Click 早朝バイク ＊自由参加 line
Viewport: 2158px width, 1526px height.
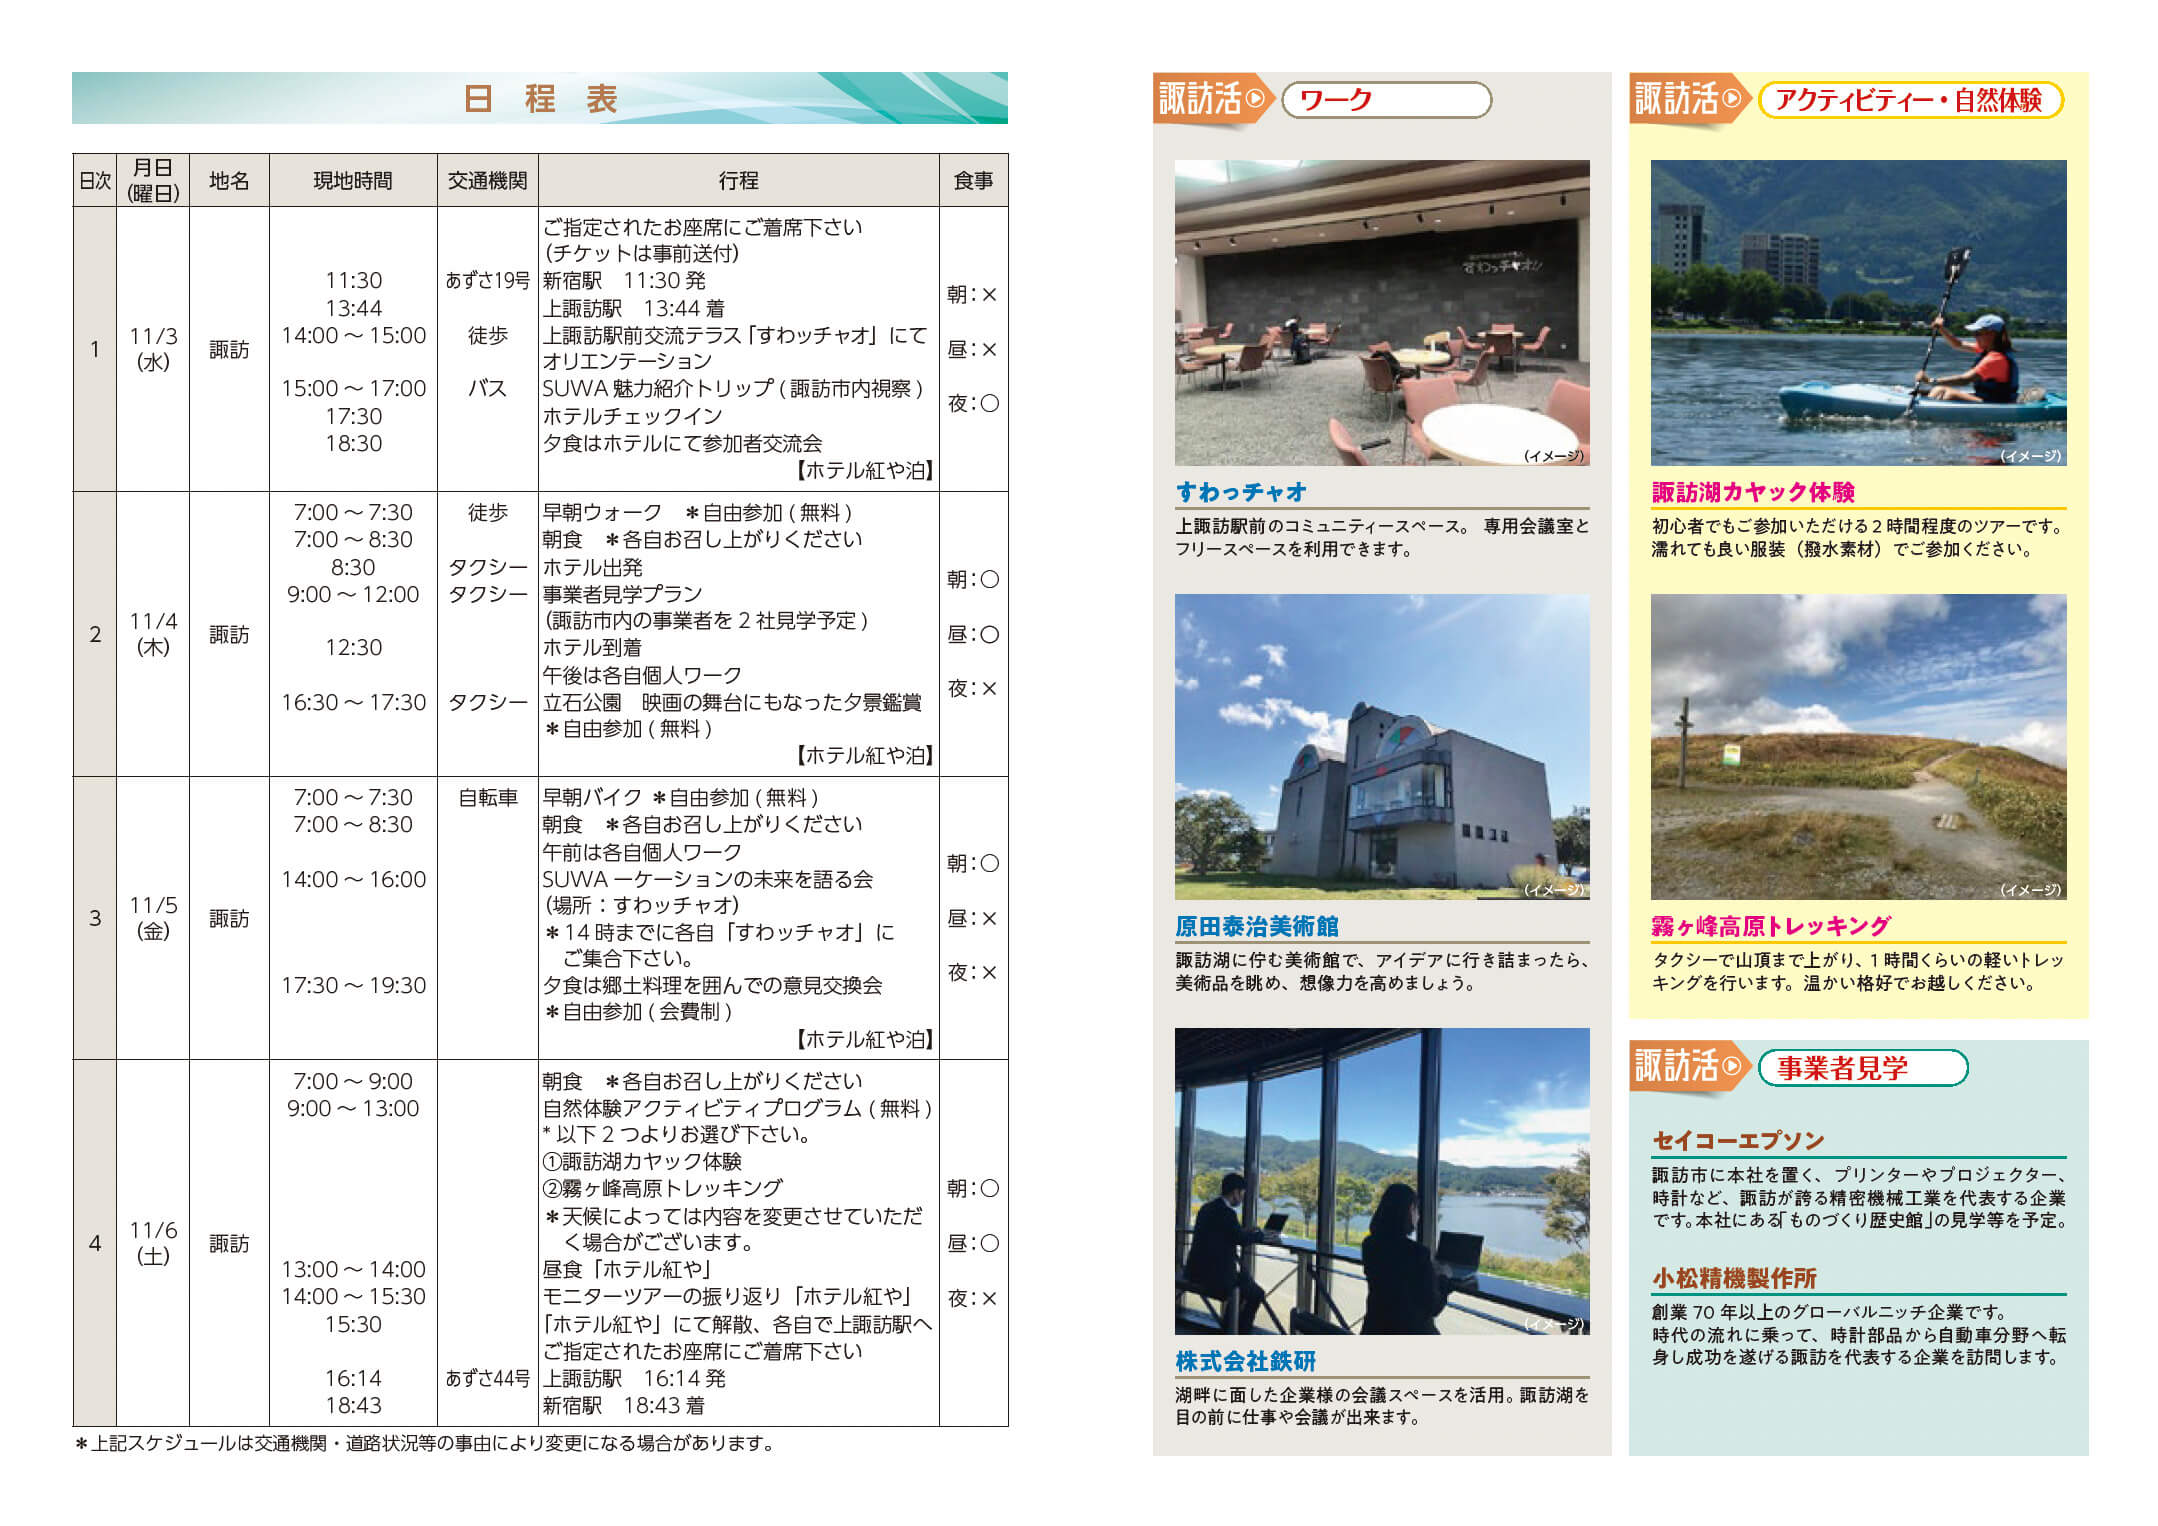[x=680, y=797]
